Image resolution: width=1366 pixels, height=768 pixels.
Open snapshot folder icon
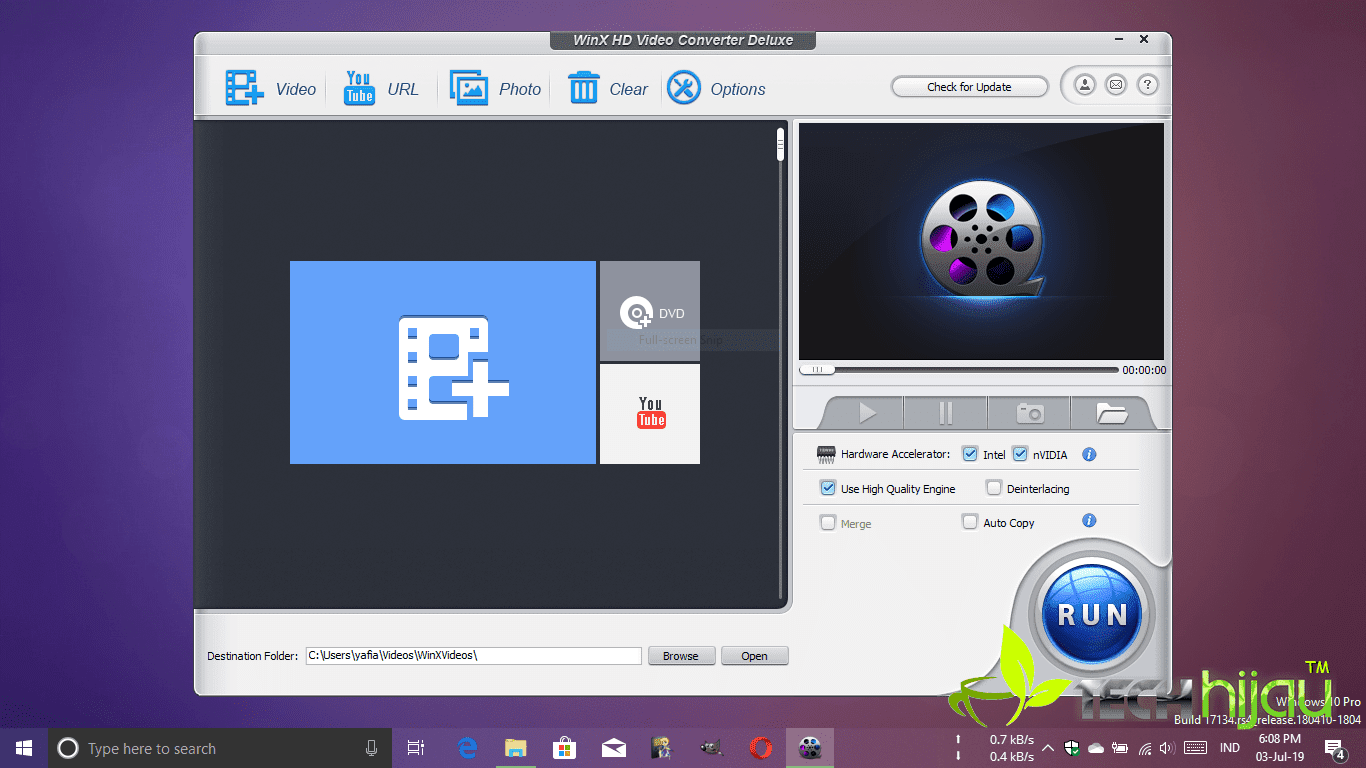[x=1111, y=412]
